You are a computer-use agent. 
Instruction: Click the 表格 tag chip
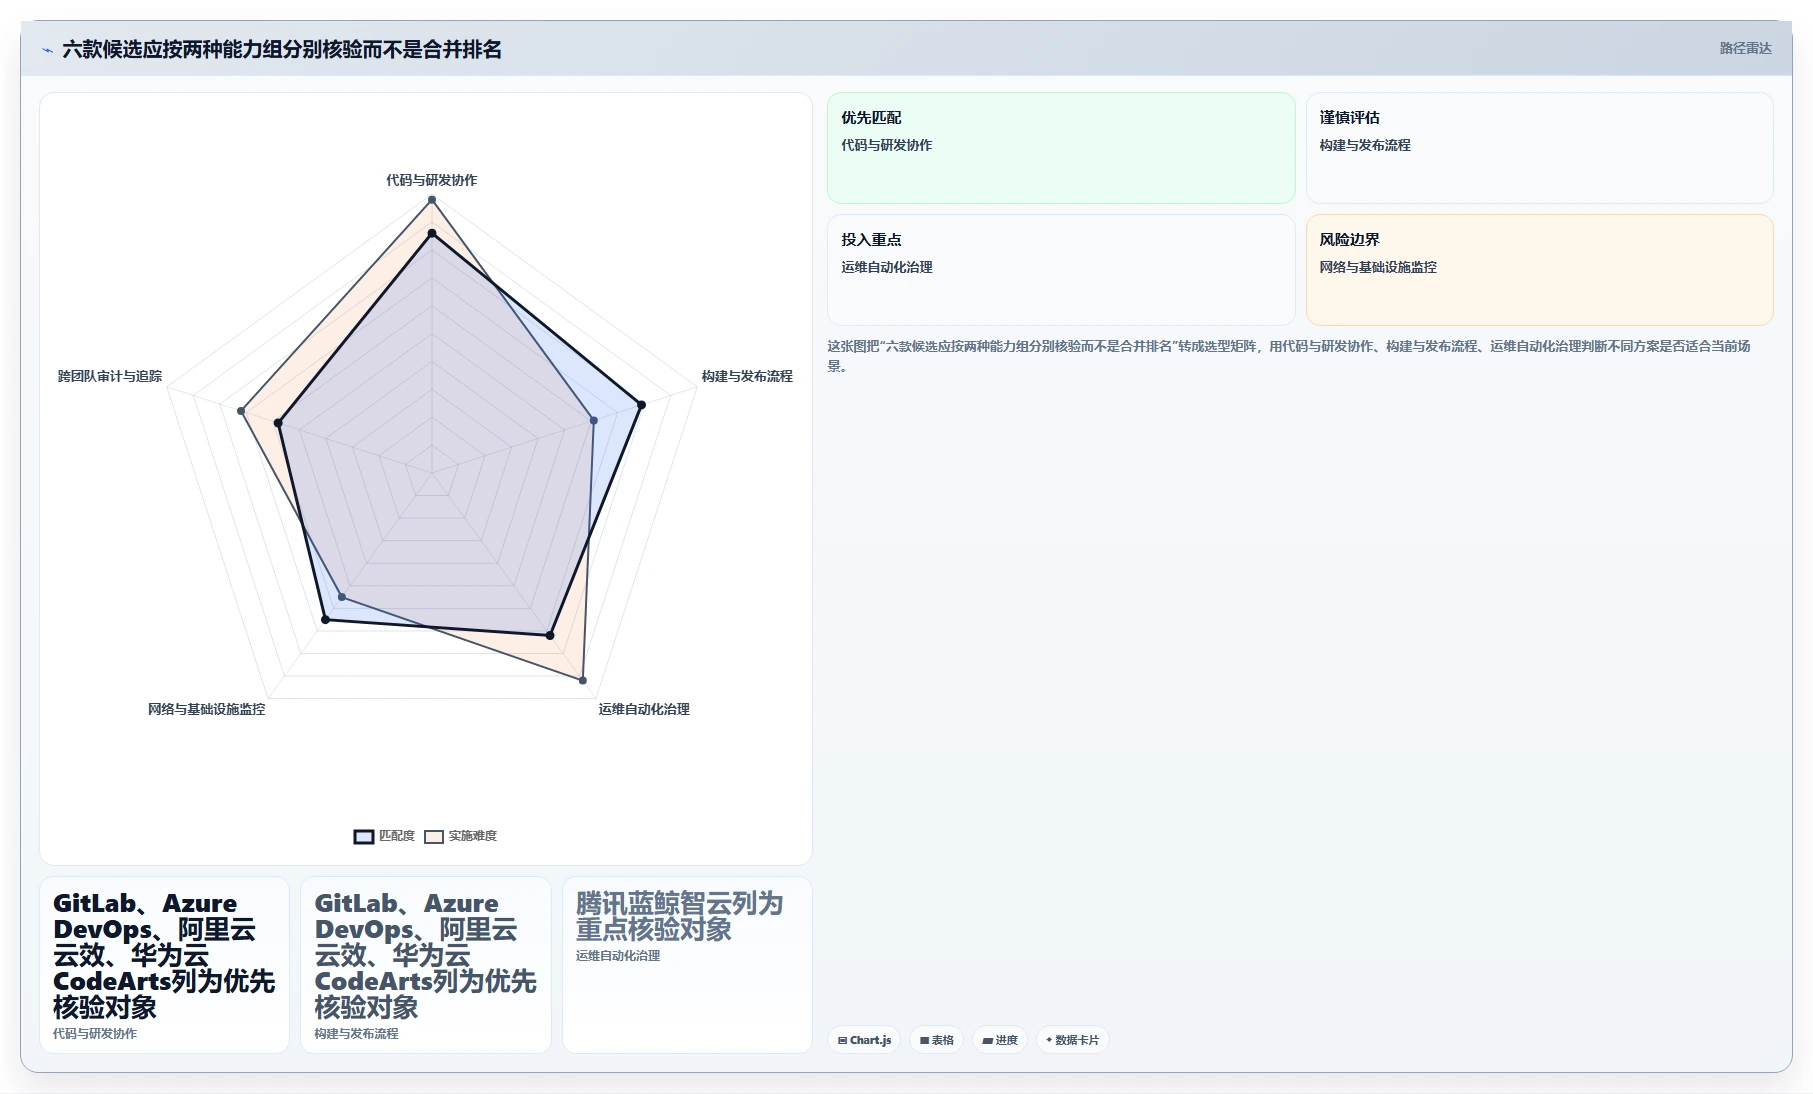click(x=937, y=1040)
